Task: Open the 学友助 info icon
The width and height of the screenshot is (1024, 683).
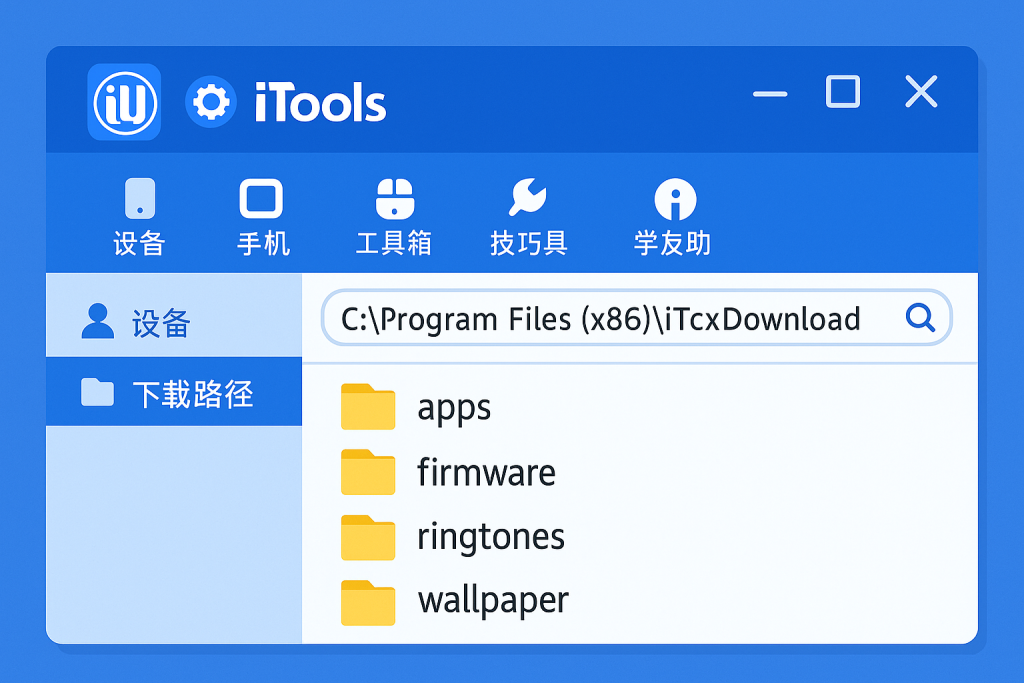Action: [674, 200]
